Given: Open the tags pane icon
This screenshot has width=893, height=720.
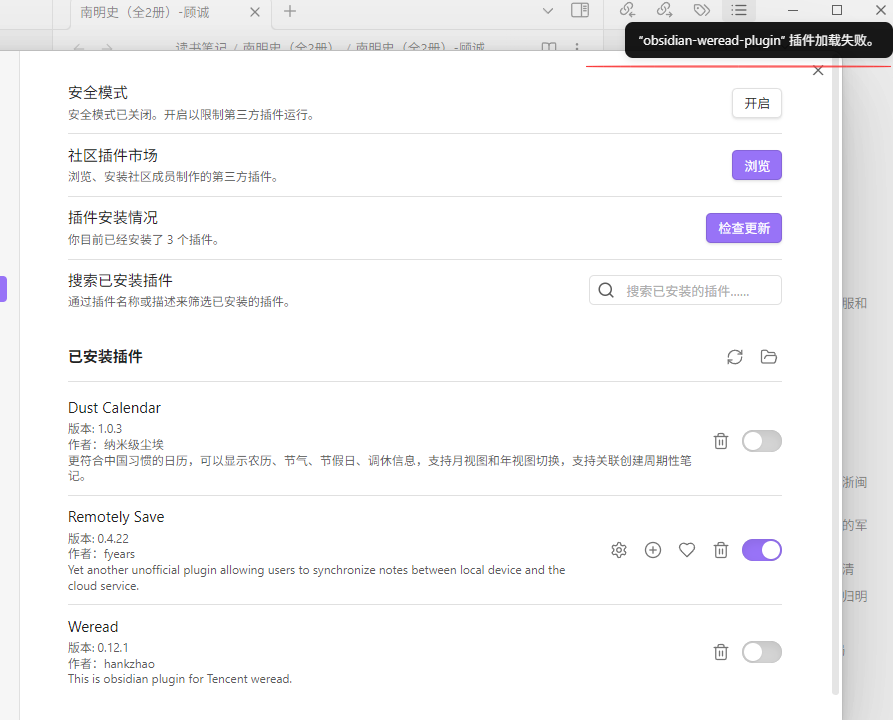Looking at the screenshot, I should coord(702,10).
